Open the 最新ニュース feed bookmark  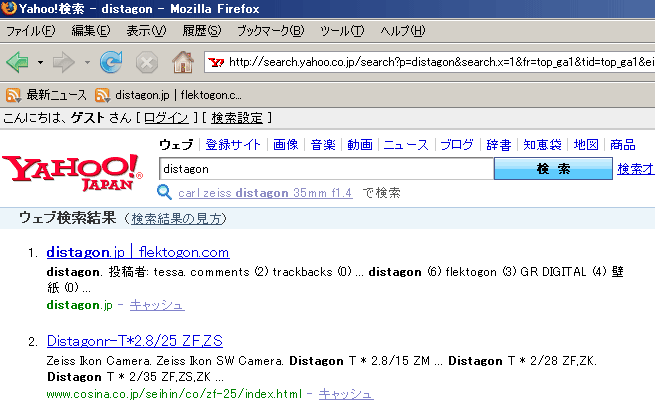46,95
